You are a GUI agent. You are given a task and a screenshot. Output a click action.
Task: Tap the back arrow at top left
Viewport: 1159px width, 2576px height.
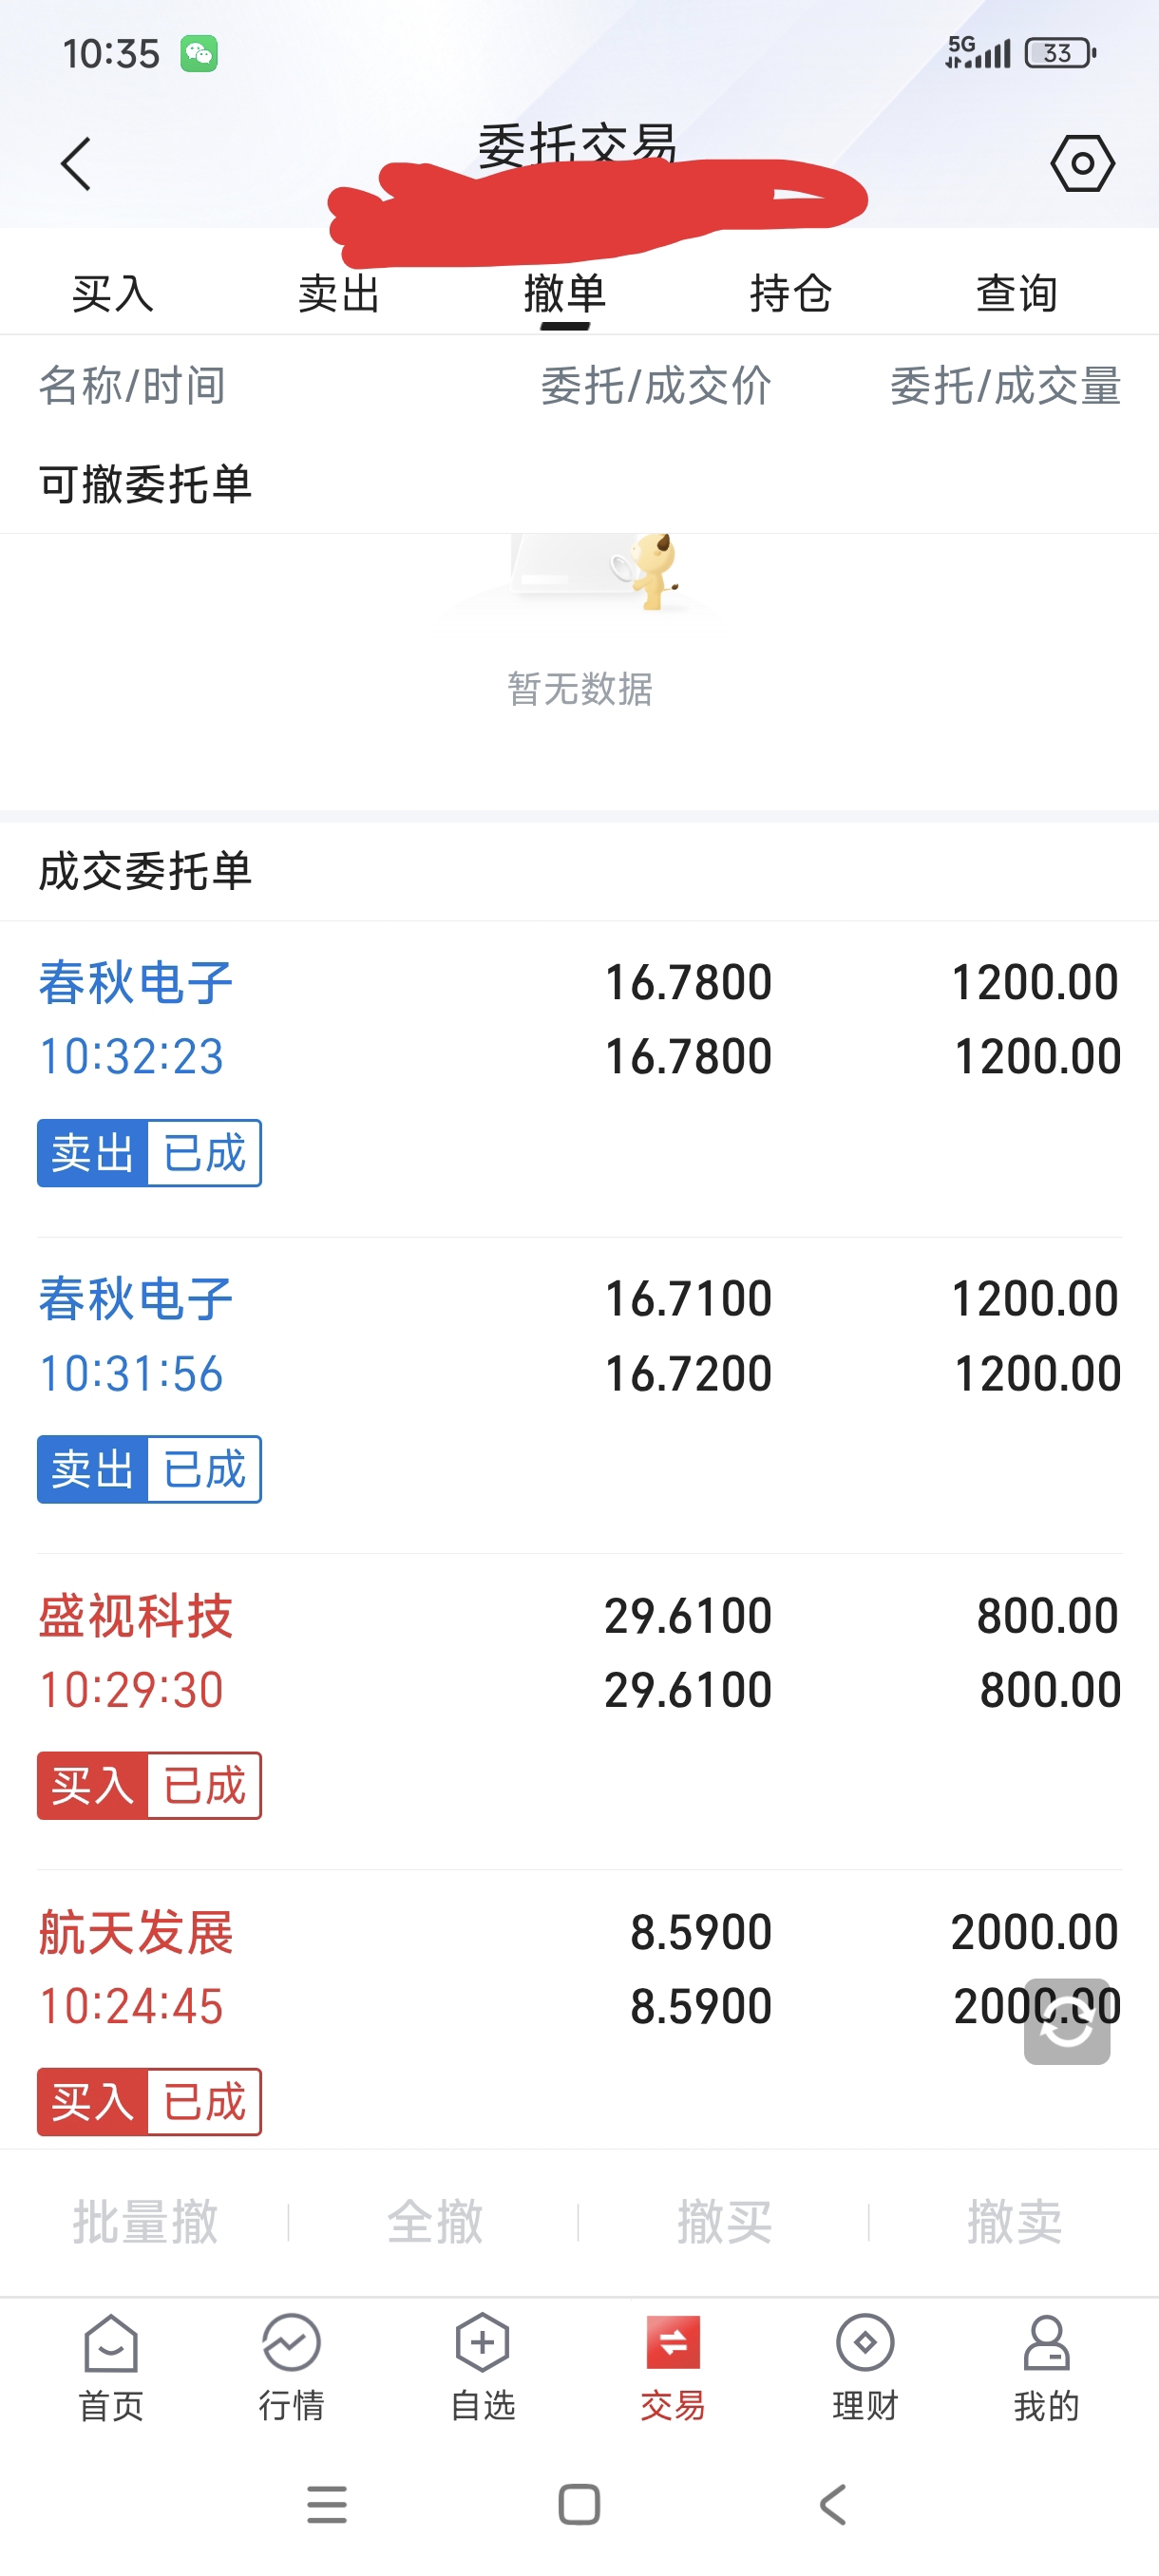(76, 164)
